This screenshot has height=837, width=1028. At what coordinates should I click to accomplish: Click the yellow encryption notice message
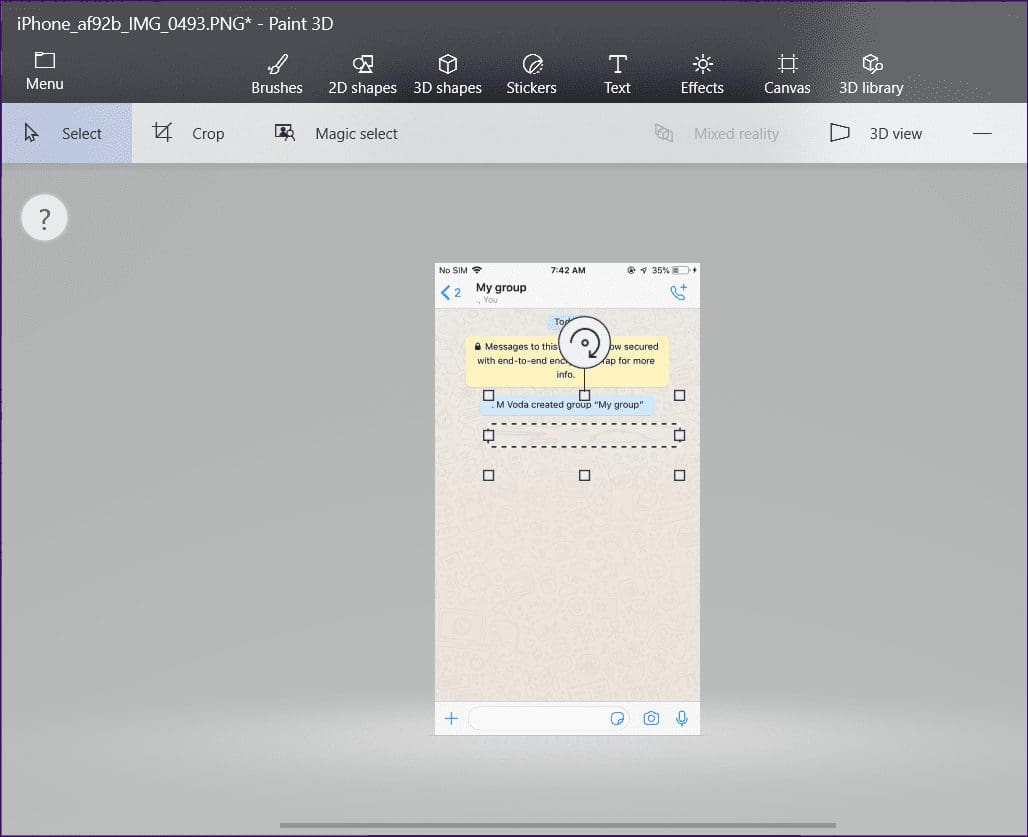point(567,361)
